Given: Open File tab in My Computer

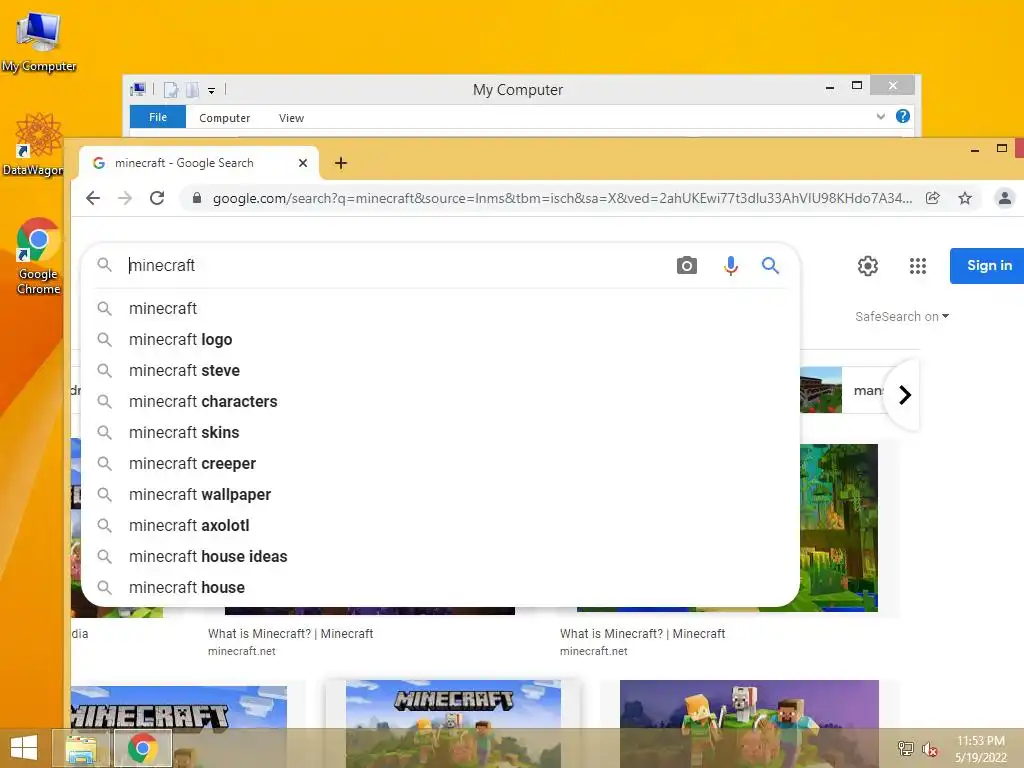Looking at the screenshot, I should pyautogui.click(x=158, y=117).
